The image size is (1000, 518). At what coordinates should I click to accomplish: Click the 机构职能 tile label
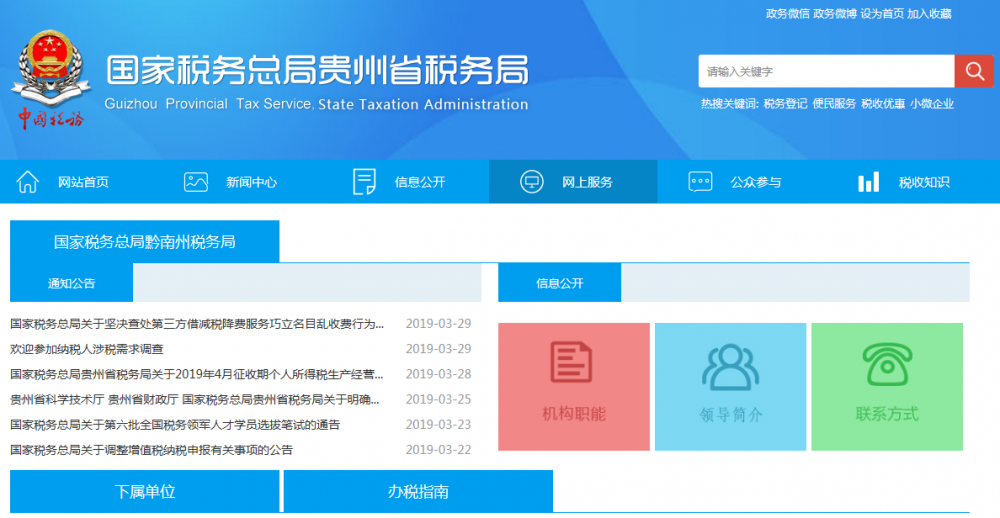(574, 414)
